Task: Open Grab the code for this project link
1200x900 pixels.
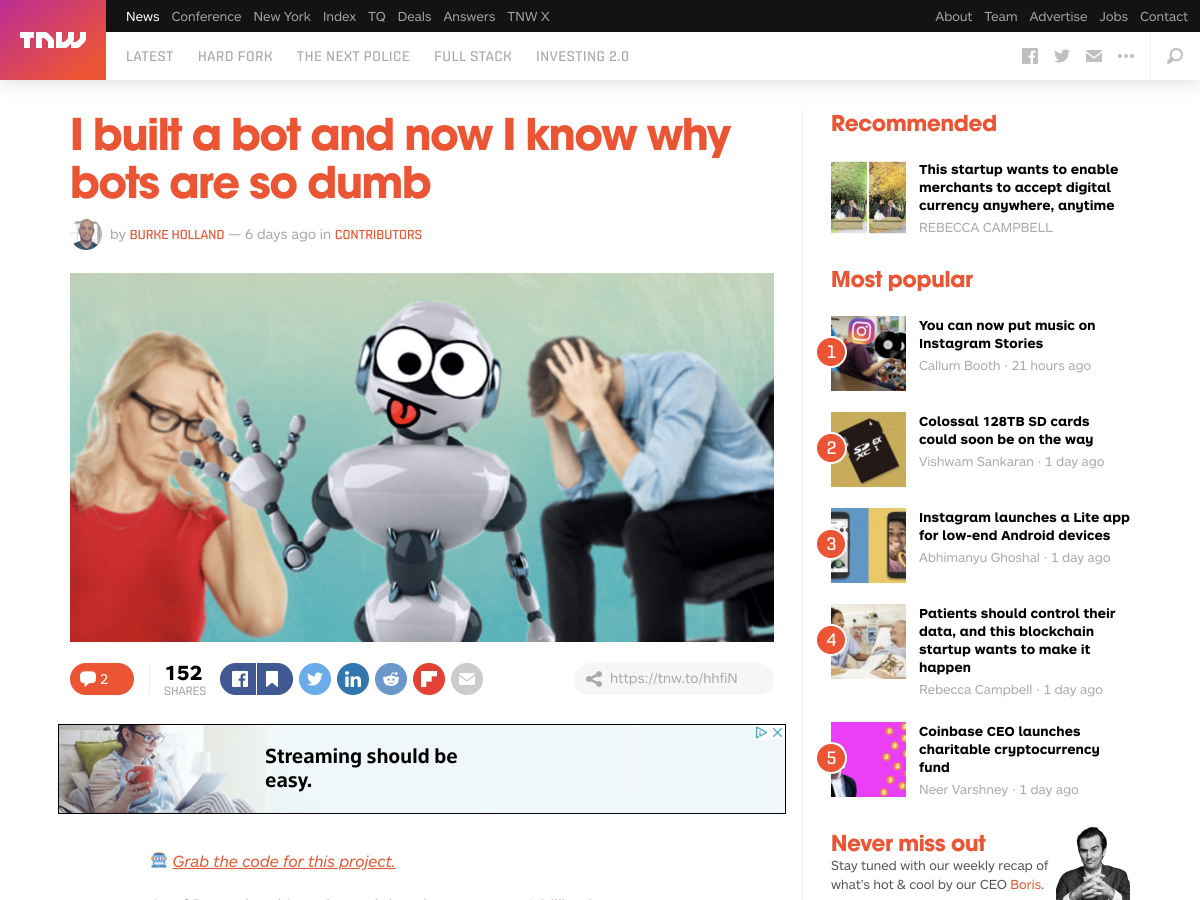Action: [284, 861]
